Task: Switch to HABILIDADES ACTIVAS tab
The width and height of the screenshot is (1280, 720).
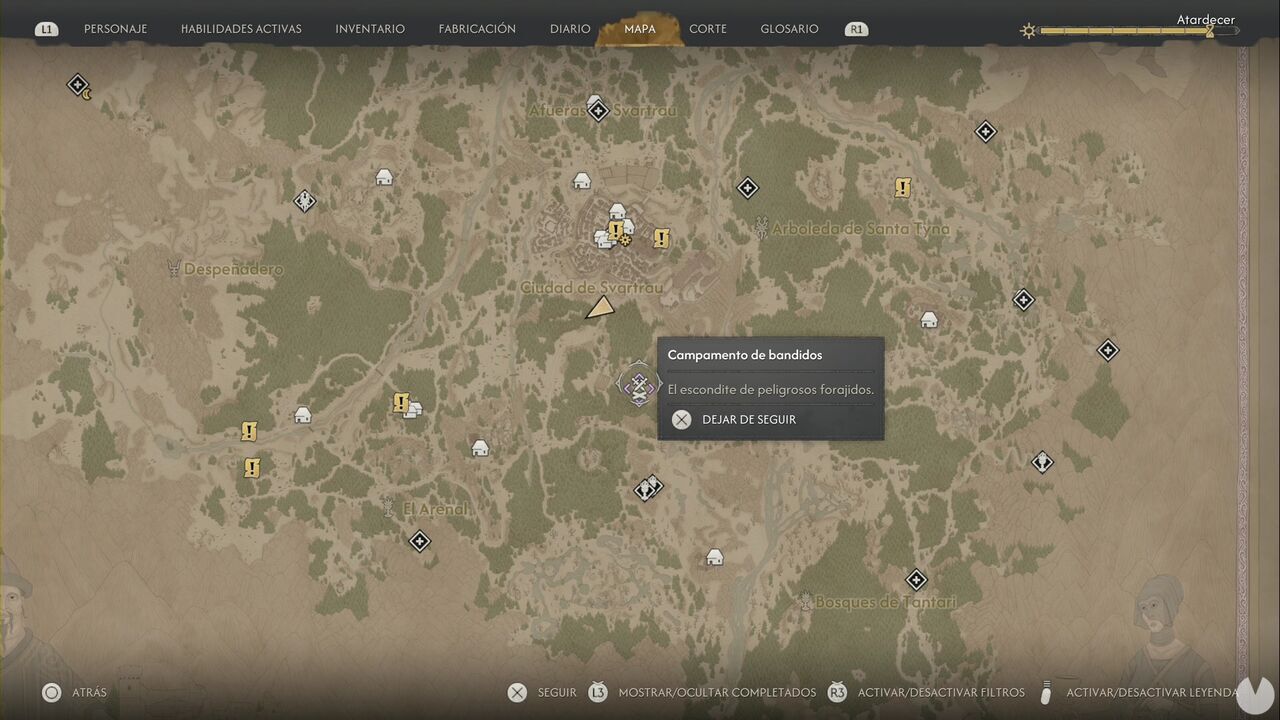Action: tap(241, 29)
